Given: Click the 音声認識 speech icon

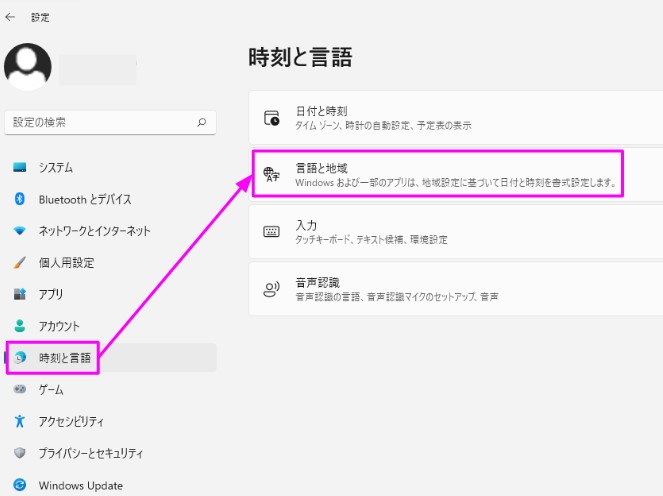Looking at the screenshot, I should (x=271, y=289).
